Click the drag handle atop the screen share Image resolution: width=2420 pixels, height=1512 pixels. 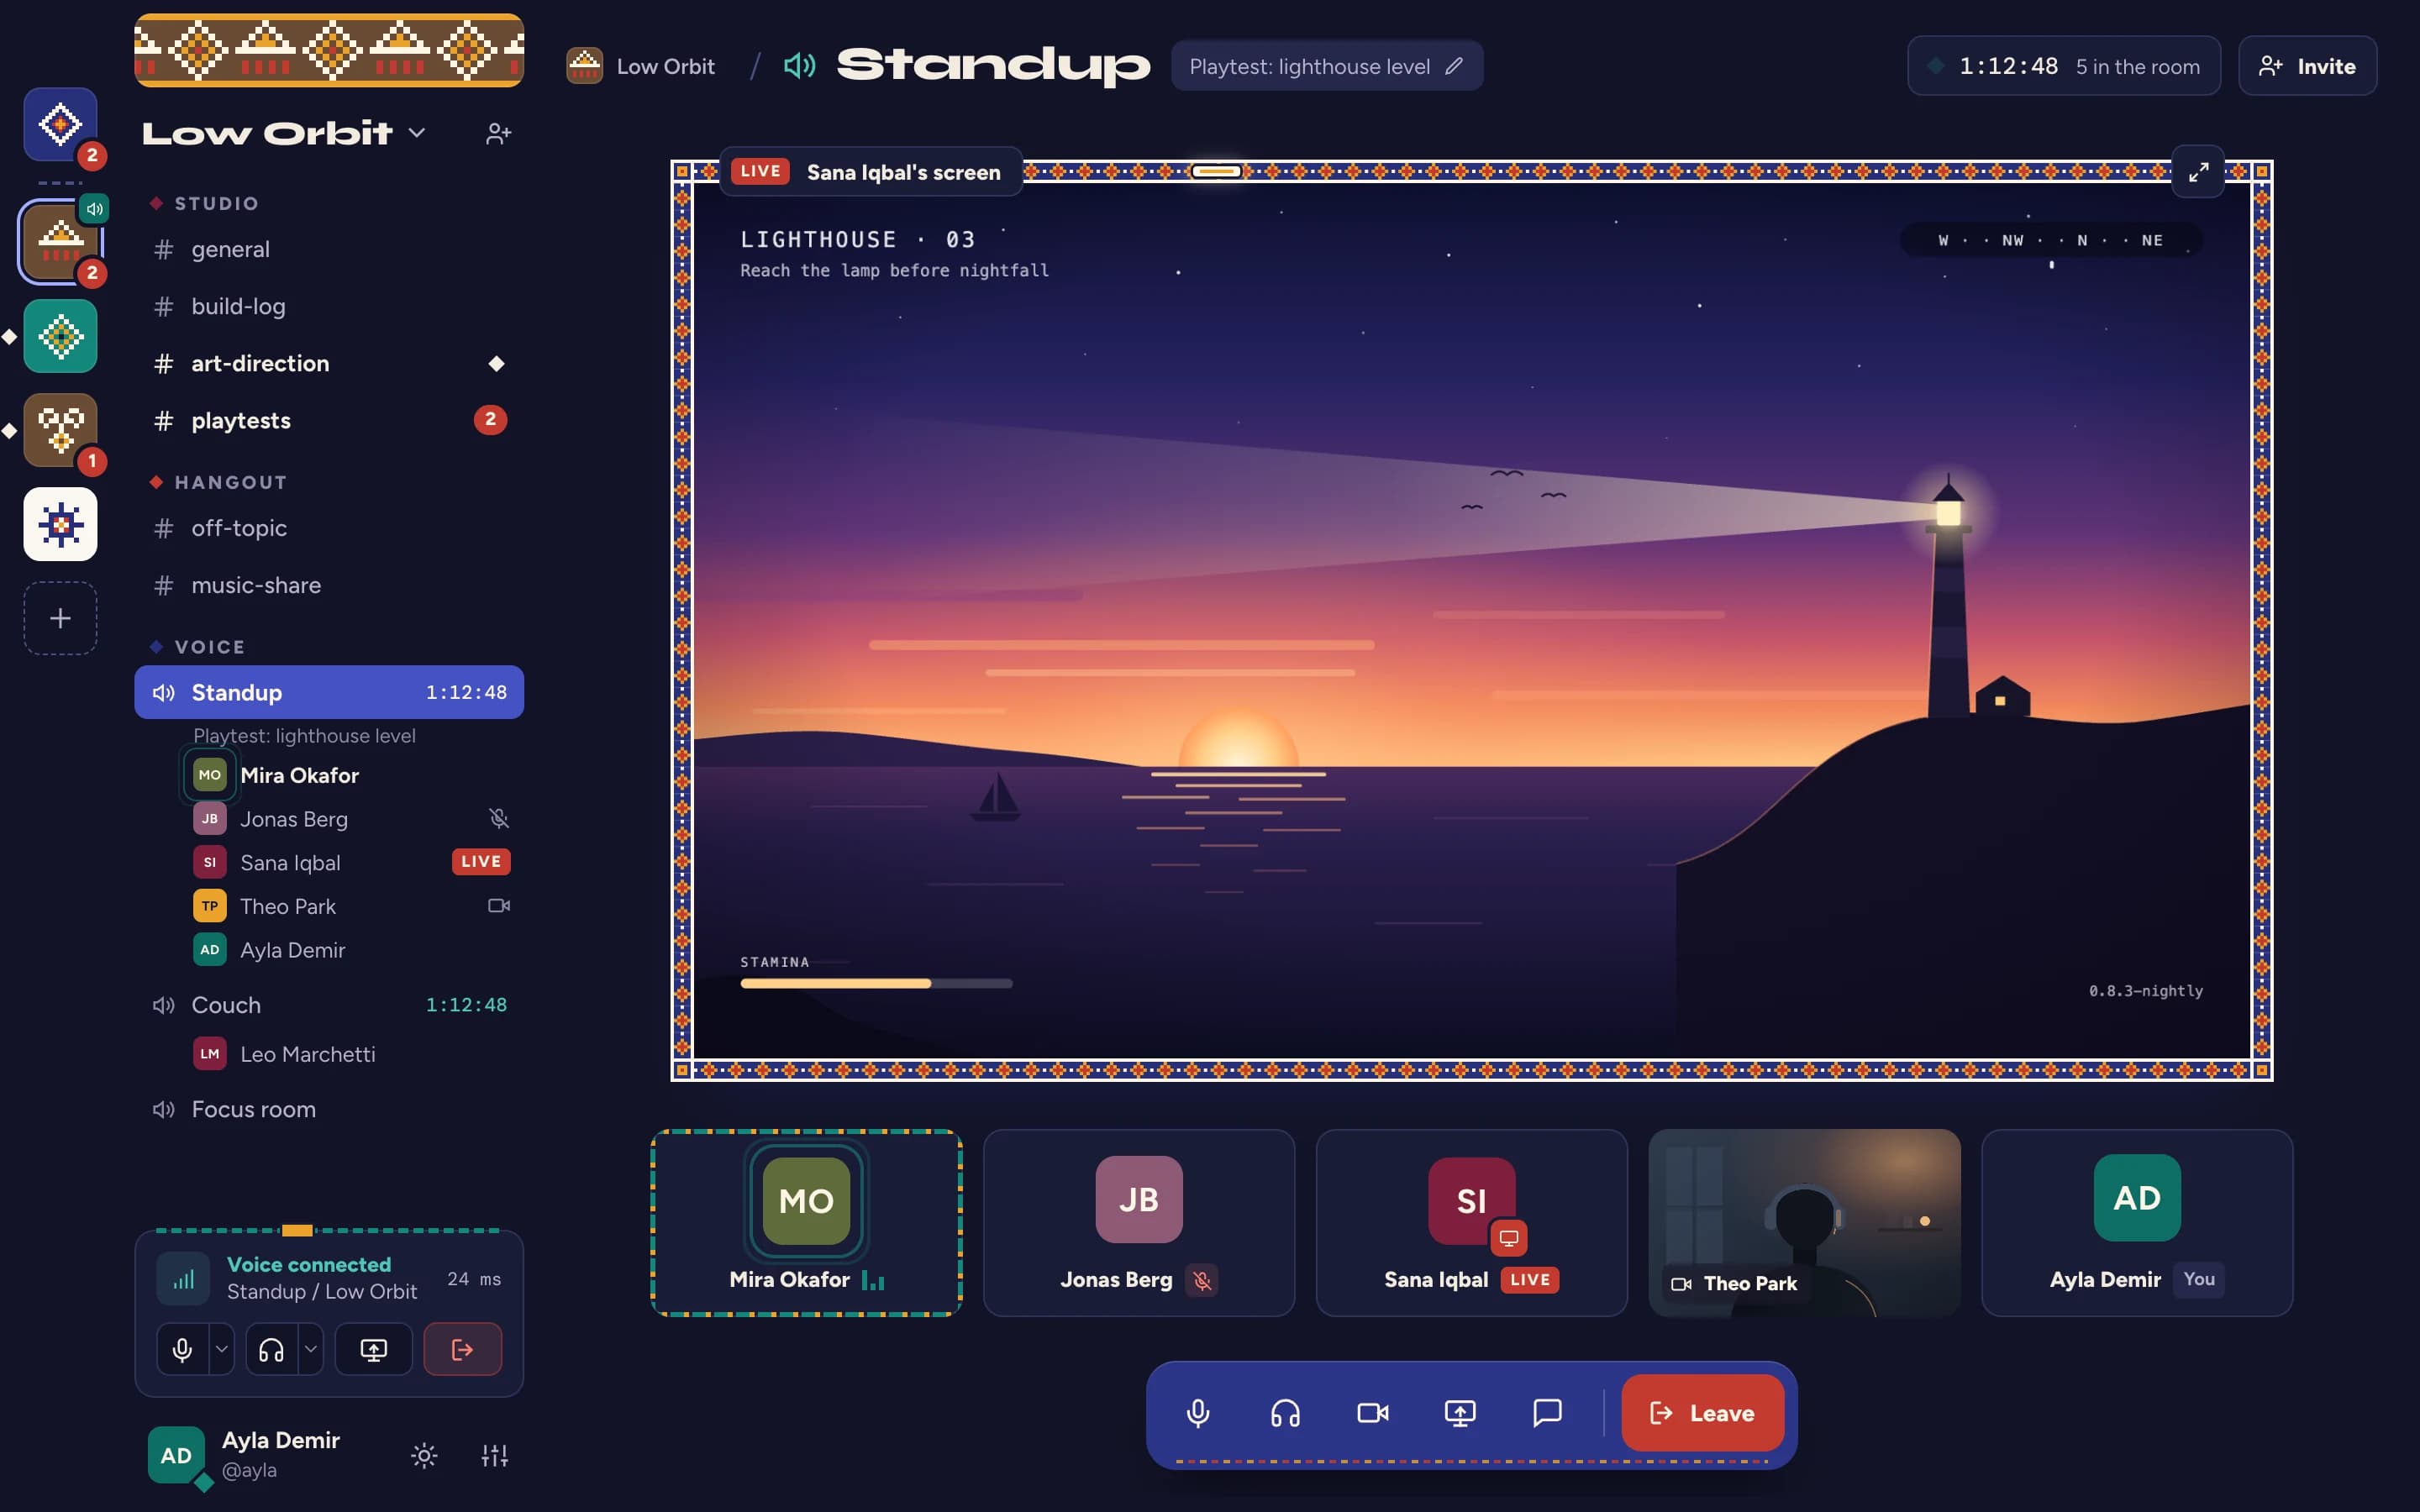[1216, 171]
